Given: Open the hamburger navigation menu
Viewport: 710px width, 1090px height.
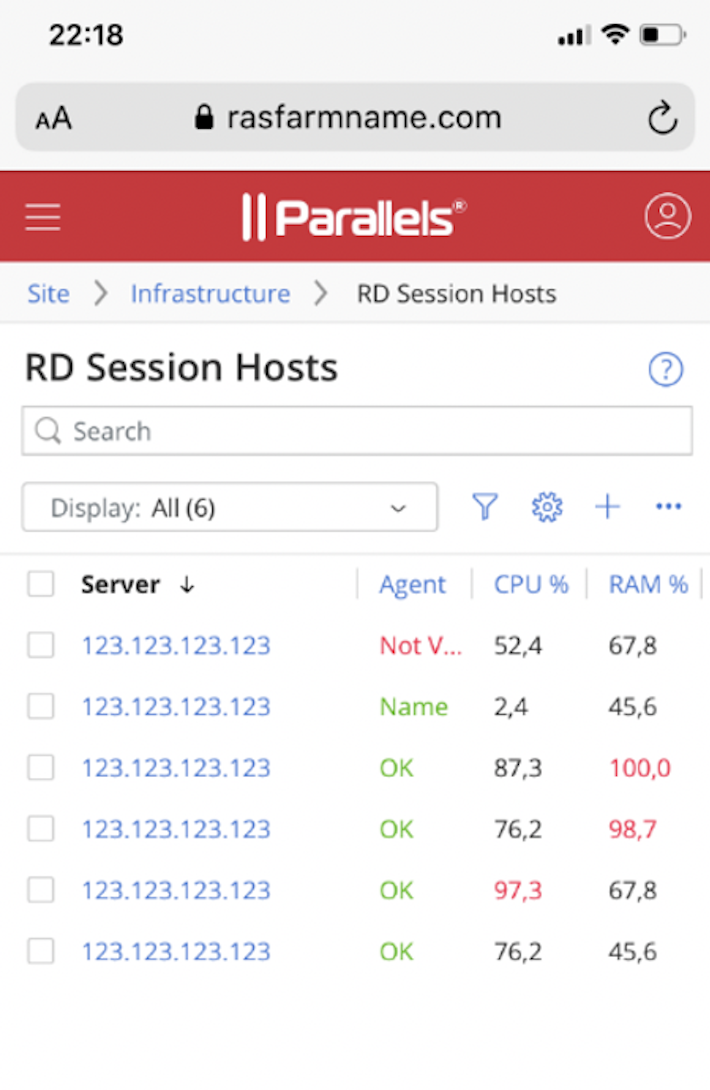Looking at the screenshot, I should 43,216.
